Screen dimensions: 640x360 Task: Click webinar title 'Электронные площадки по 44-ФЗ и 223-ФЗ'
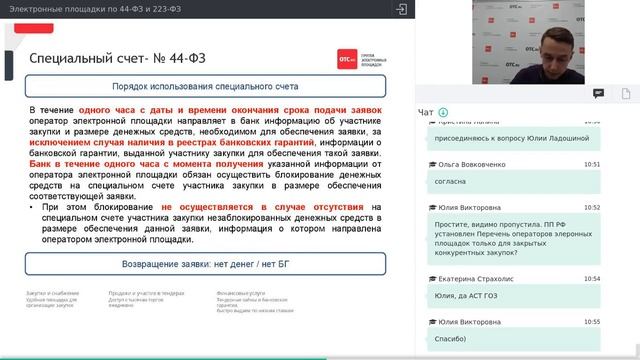click(x=95, y=9)
